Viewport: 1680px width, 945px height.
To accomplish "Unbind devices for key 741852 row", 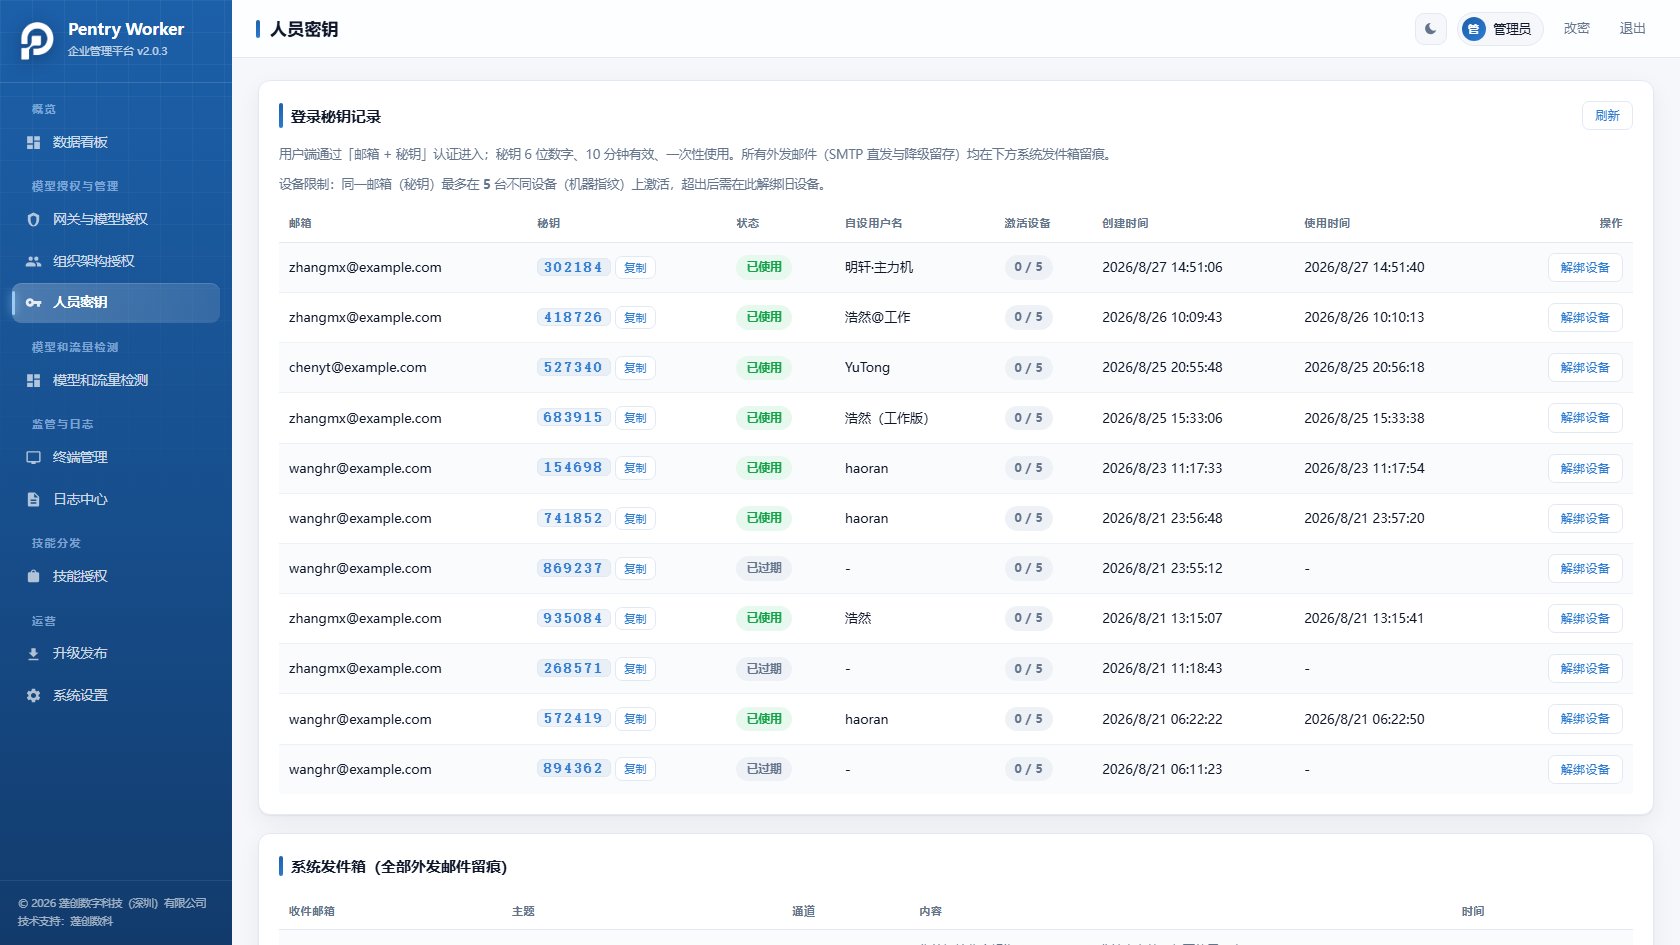I will [1585, 519].
